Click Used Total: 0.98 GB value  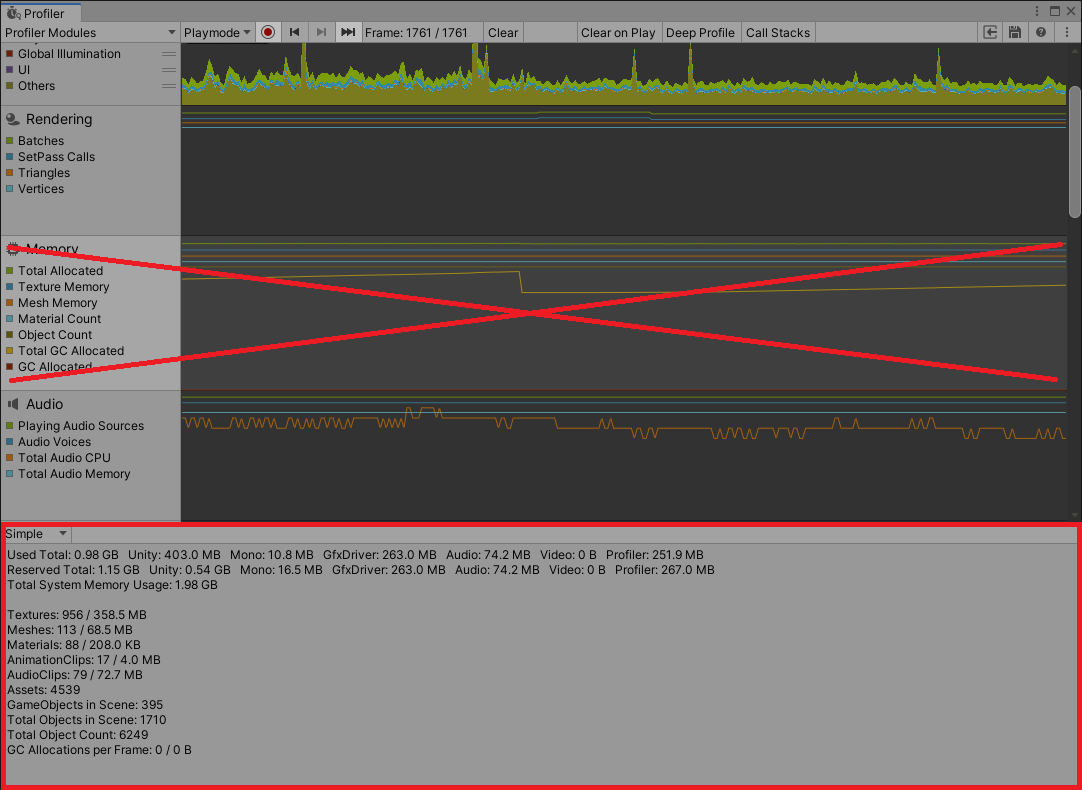(63, 555)
